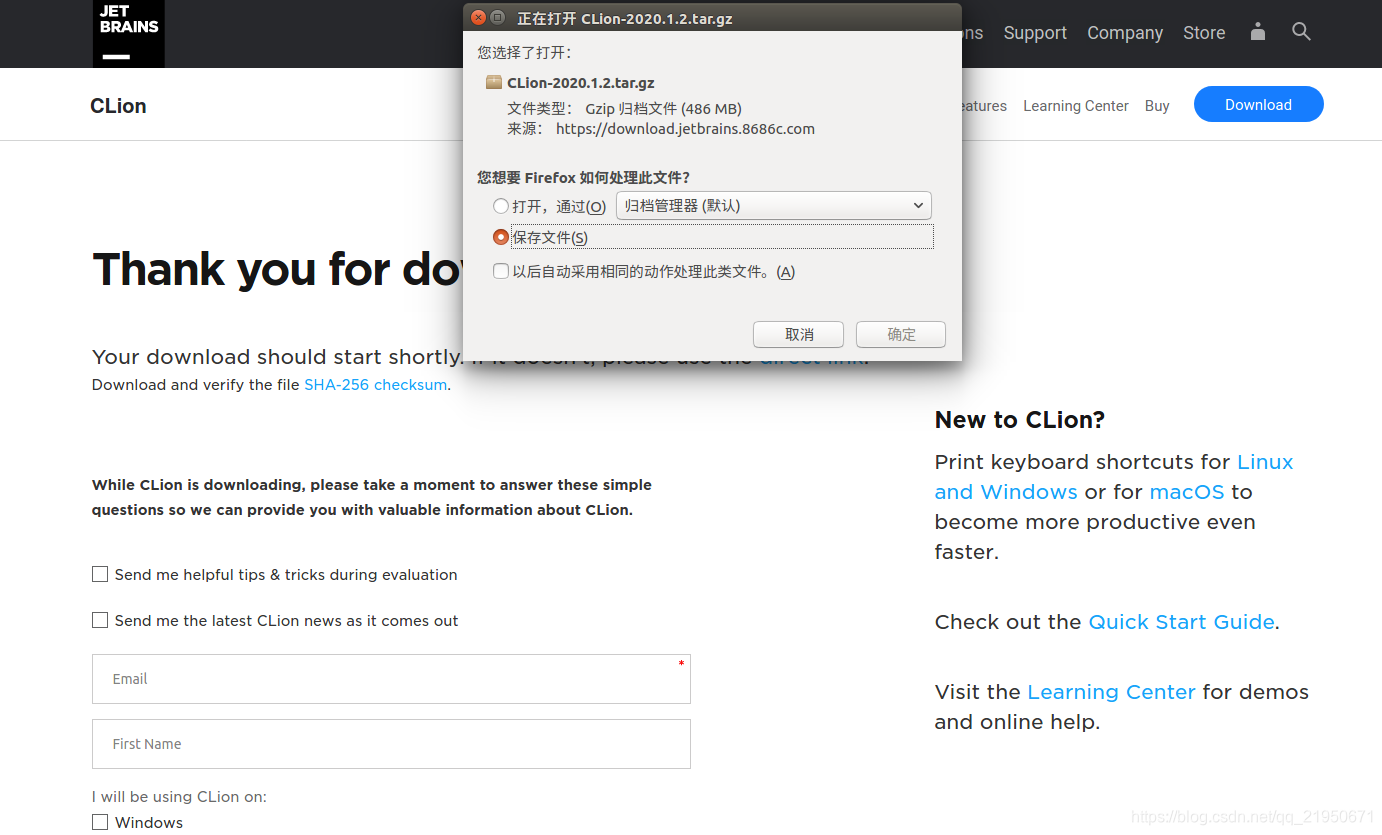Click the JetBrains logo
The image size is (1382, 835).
point(129,34)
